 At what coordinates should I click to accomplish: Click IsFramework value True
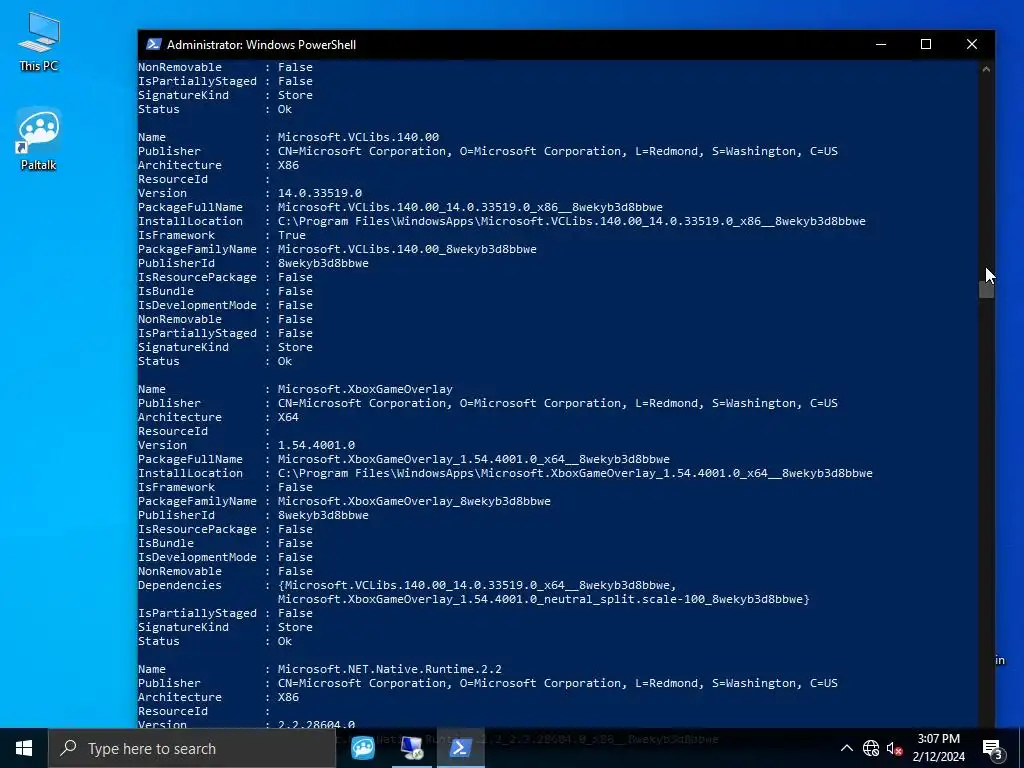pyautogui.click(x=291, y=235)
